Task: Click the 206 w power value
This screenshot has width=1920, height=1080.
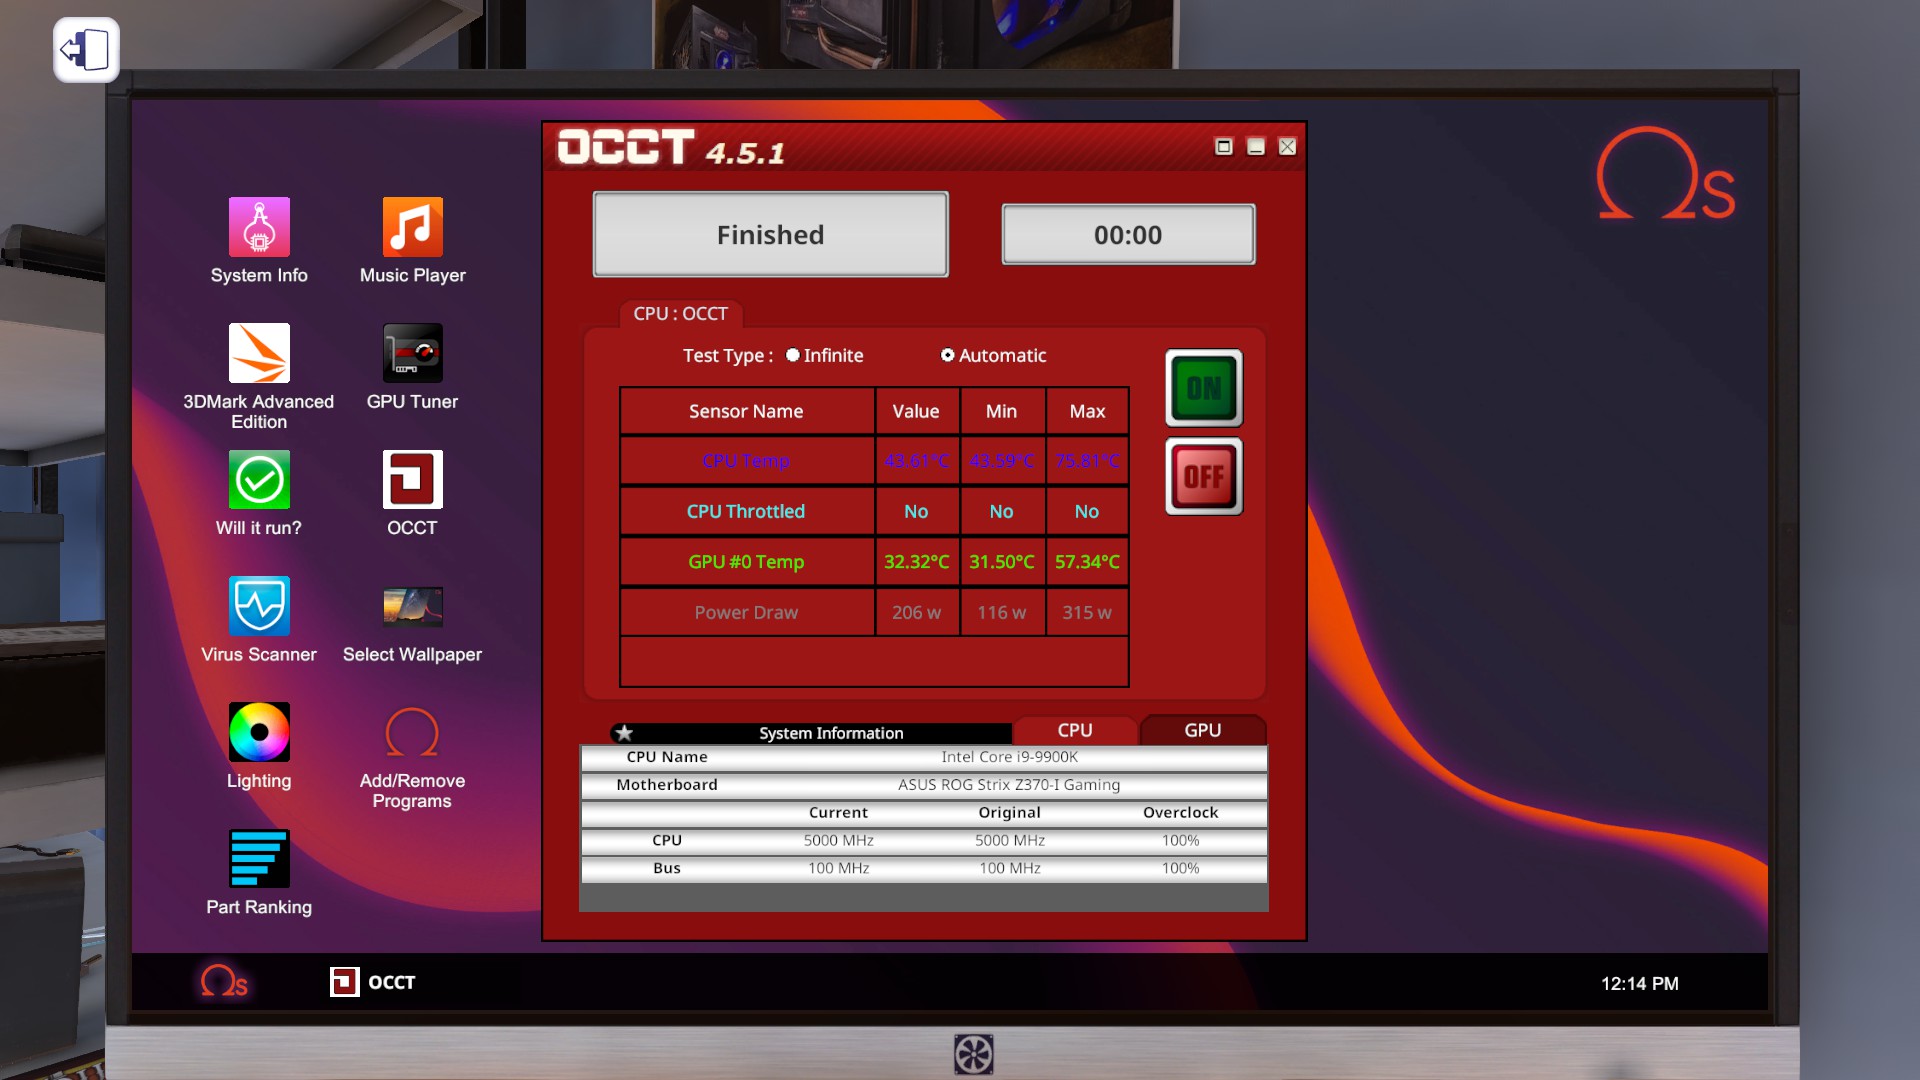Action: 916,612
